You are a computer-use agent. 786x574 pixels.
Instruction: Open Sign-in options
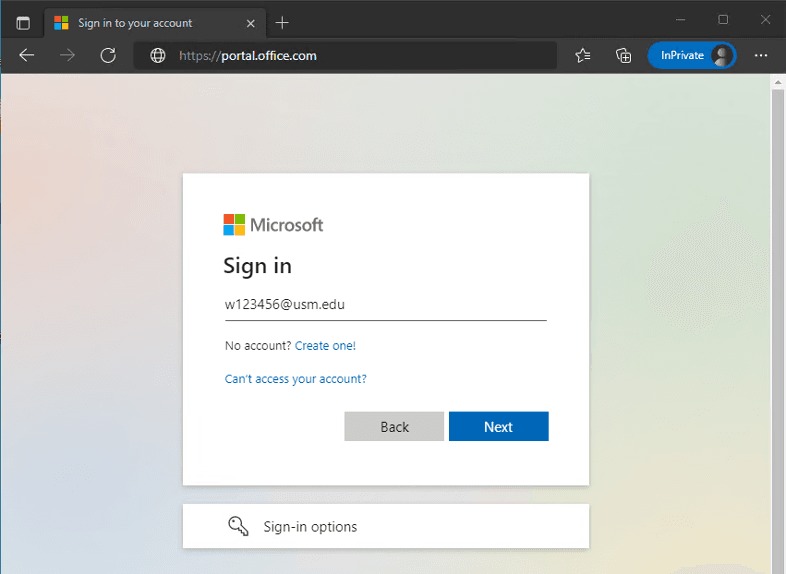click(x=386, y=526)
